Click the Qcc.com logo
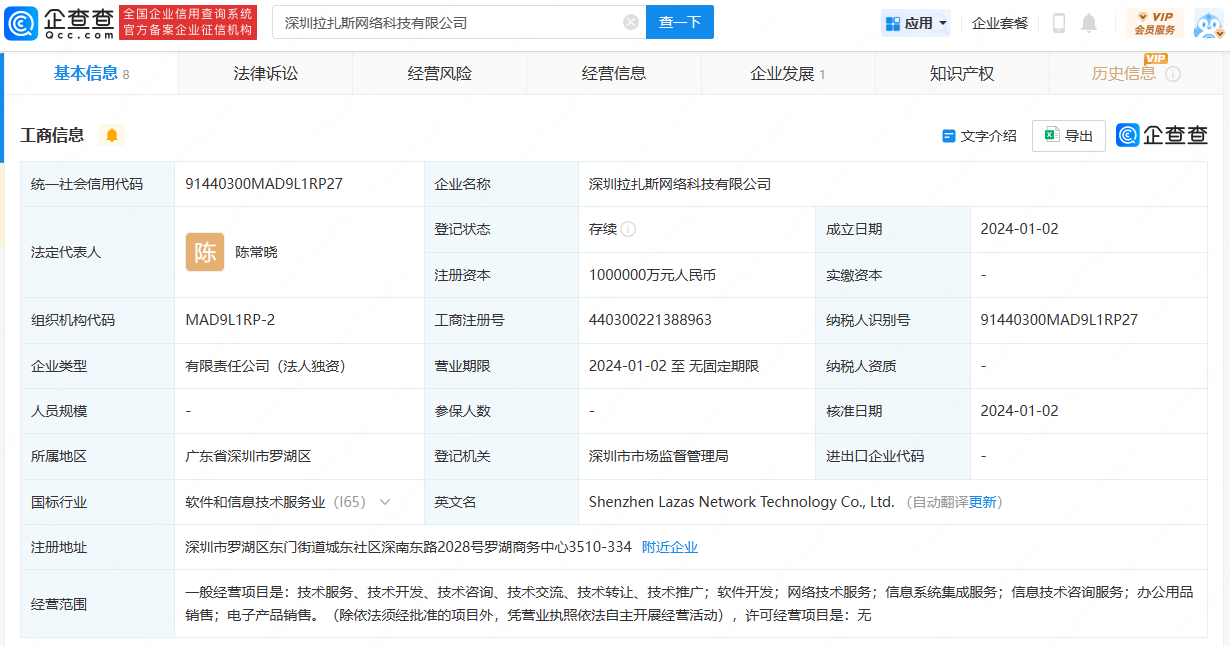The image size is (1230, 646). click(59, 22)
